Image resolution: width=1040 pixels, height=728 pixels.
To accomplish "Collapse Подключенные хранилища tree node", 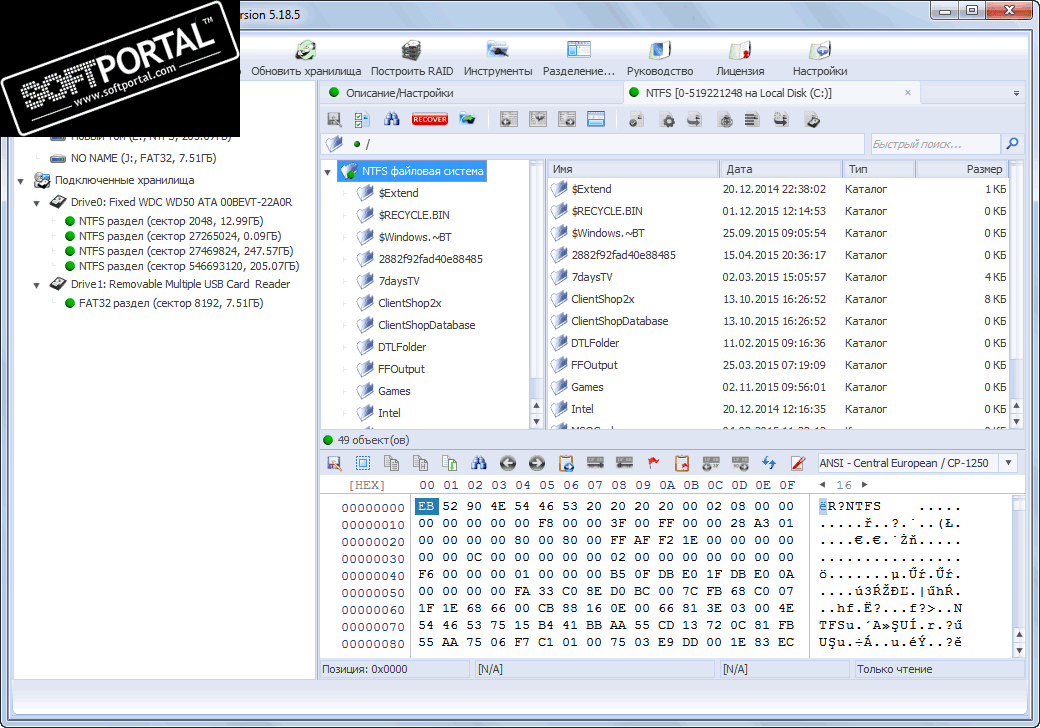I will [x=21, y=181].
